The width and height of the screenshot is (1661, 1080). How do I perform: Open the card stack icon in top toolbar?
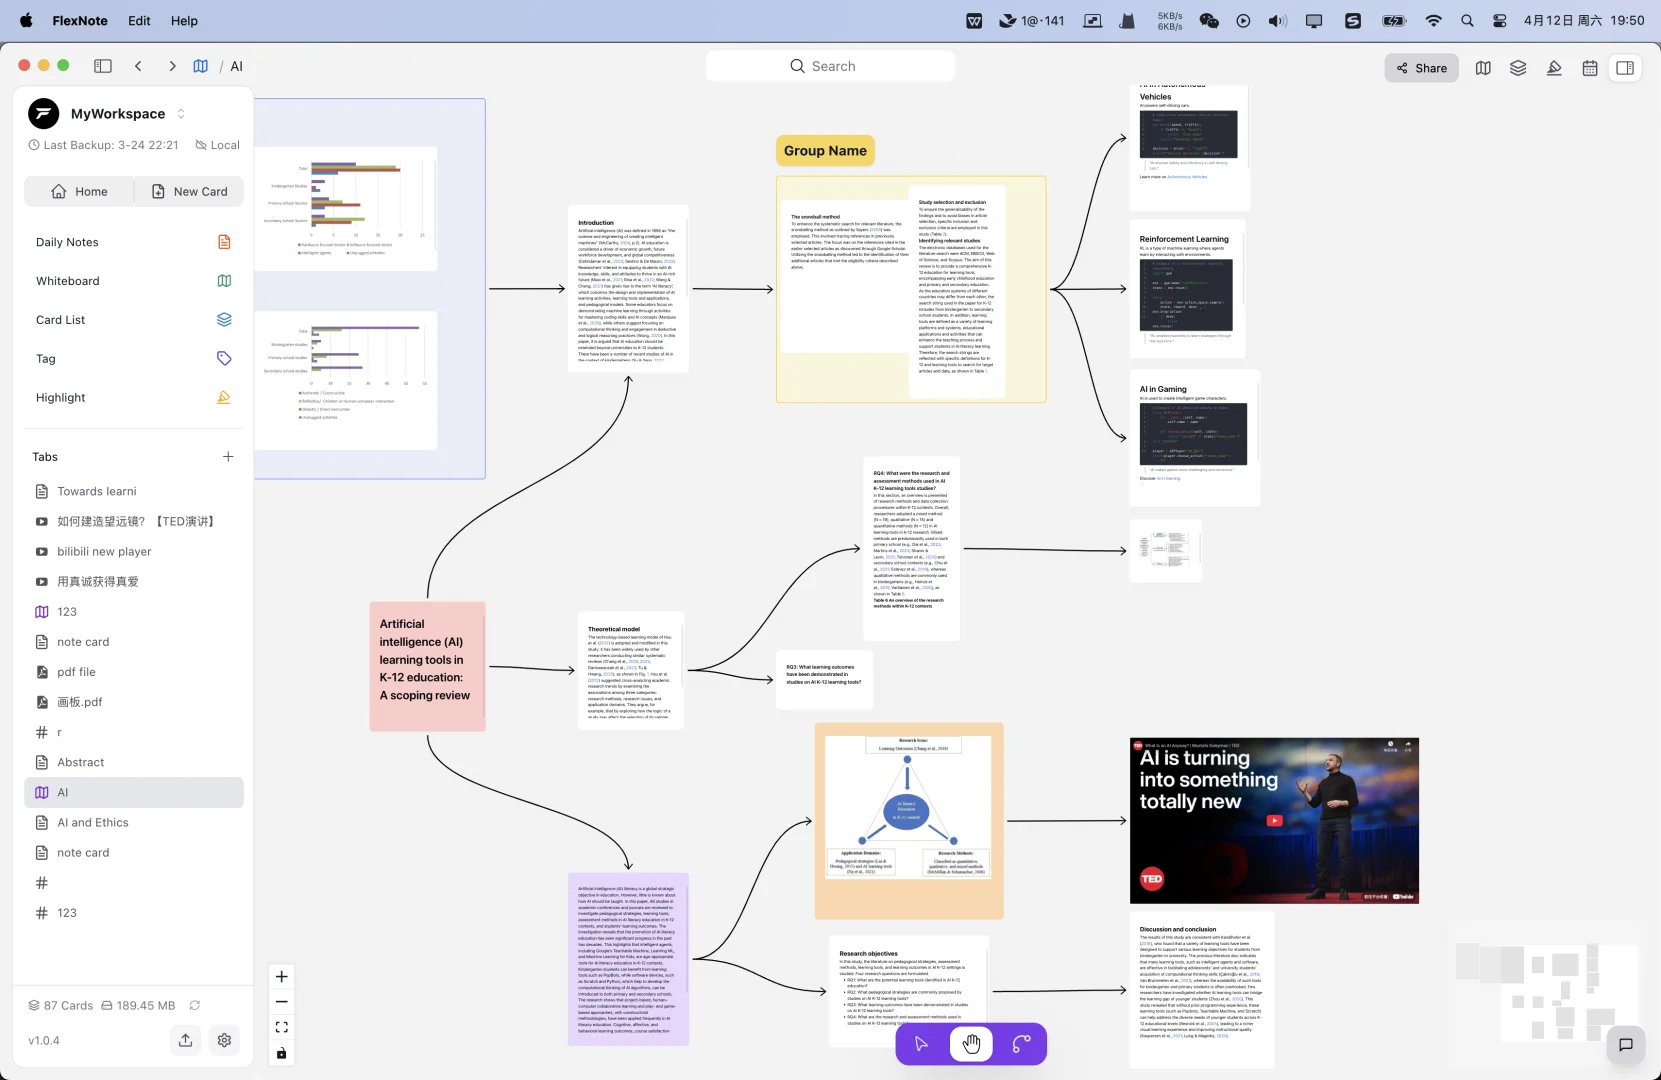1518,68
